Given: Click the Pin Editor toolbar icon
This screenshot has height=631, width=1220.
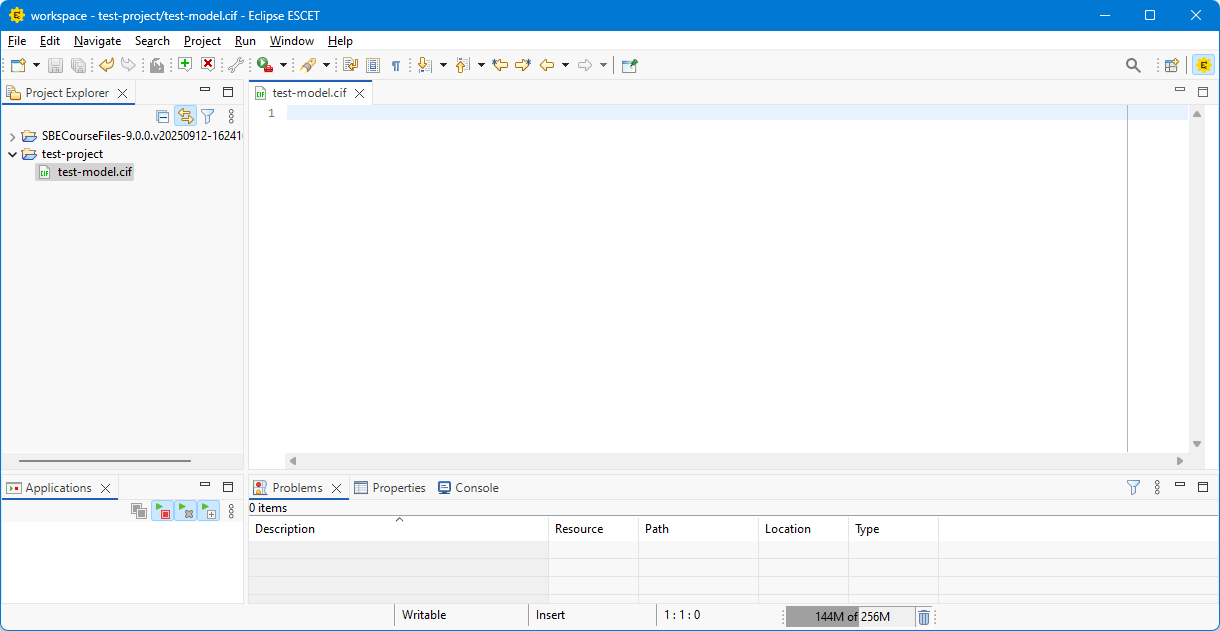Looking at the screenshot, I should pos(629,65).
